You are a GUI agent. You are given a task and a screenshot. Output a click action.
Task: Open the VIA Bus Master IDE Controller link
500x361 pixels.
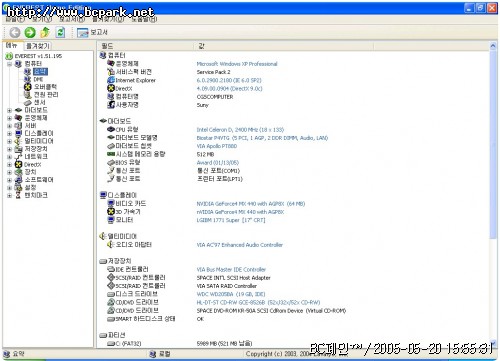(x=231, y=270)
